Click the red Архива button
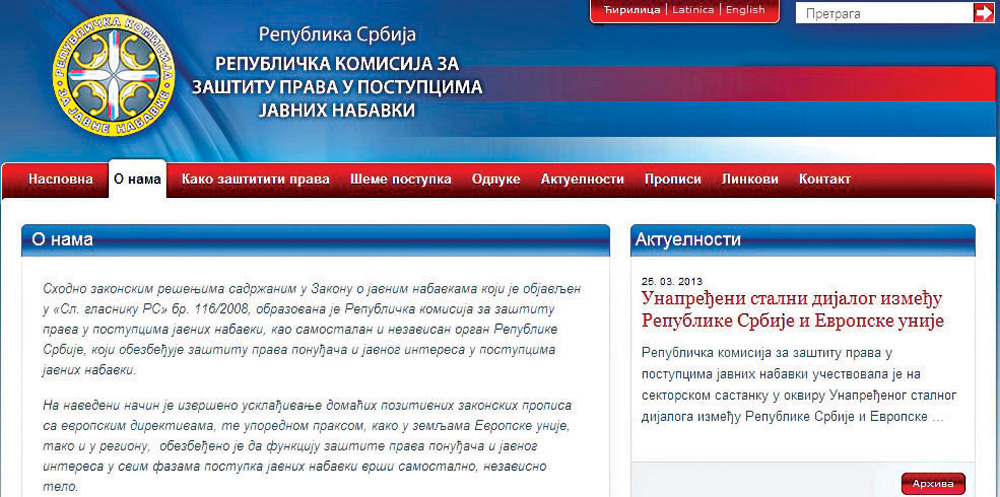This screenshot has height=497, width=1000. [x=932, y=484]
